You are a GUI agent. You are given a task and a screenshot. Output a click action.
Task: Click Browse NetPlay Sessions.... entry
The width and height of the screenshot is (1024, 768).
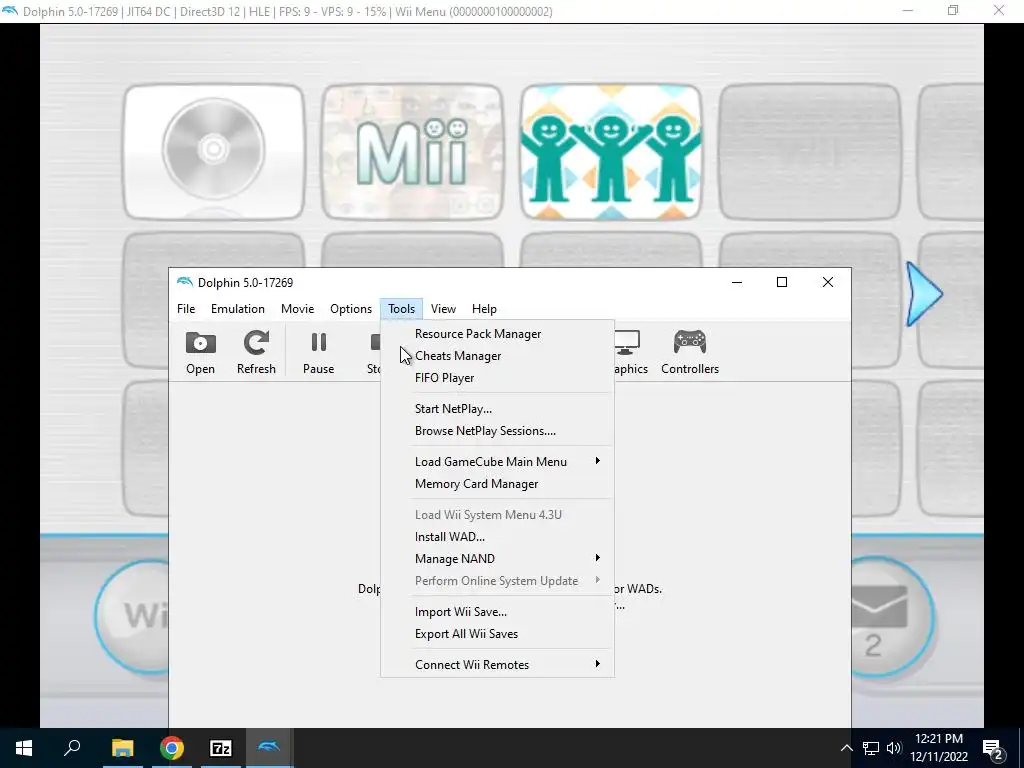click(x=497, y=431)
